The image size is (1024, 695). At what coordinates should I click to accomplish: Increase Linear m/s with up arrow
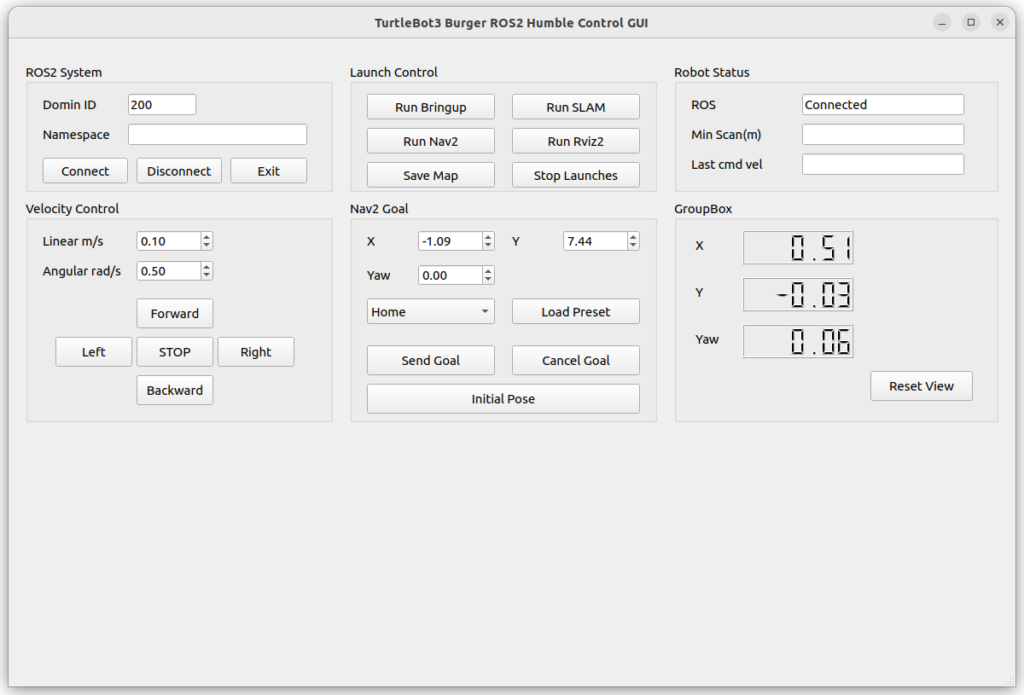pos(206,236)
